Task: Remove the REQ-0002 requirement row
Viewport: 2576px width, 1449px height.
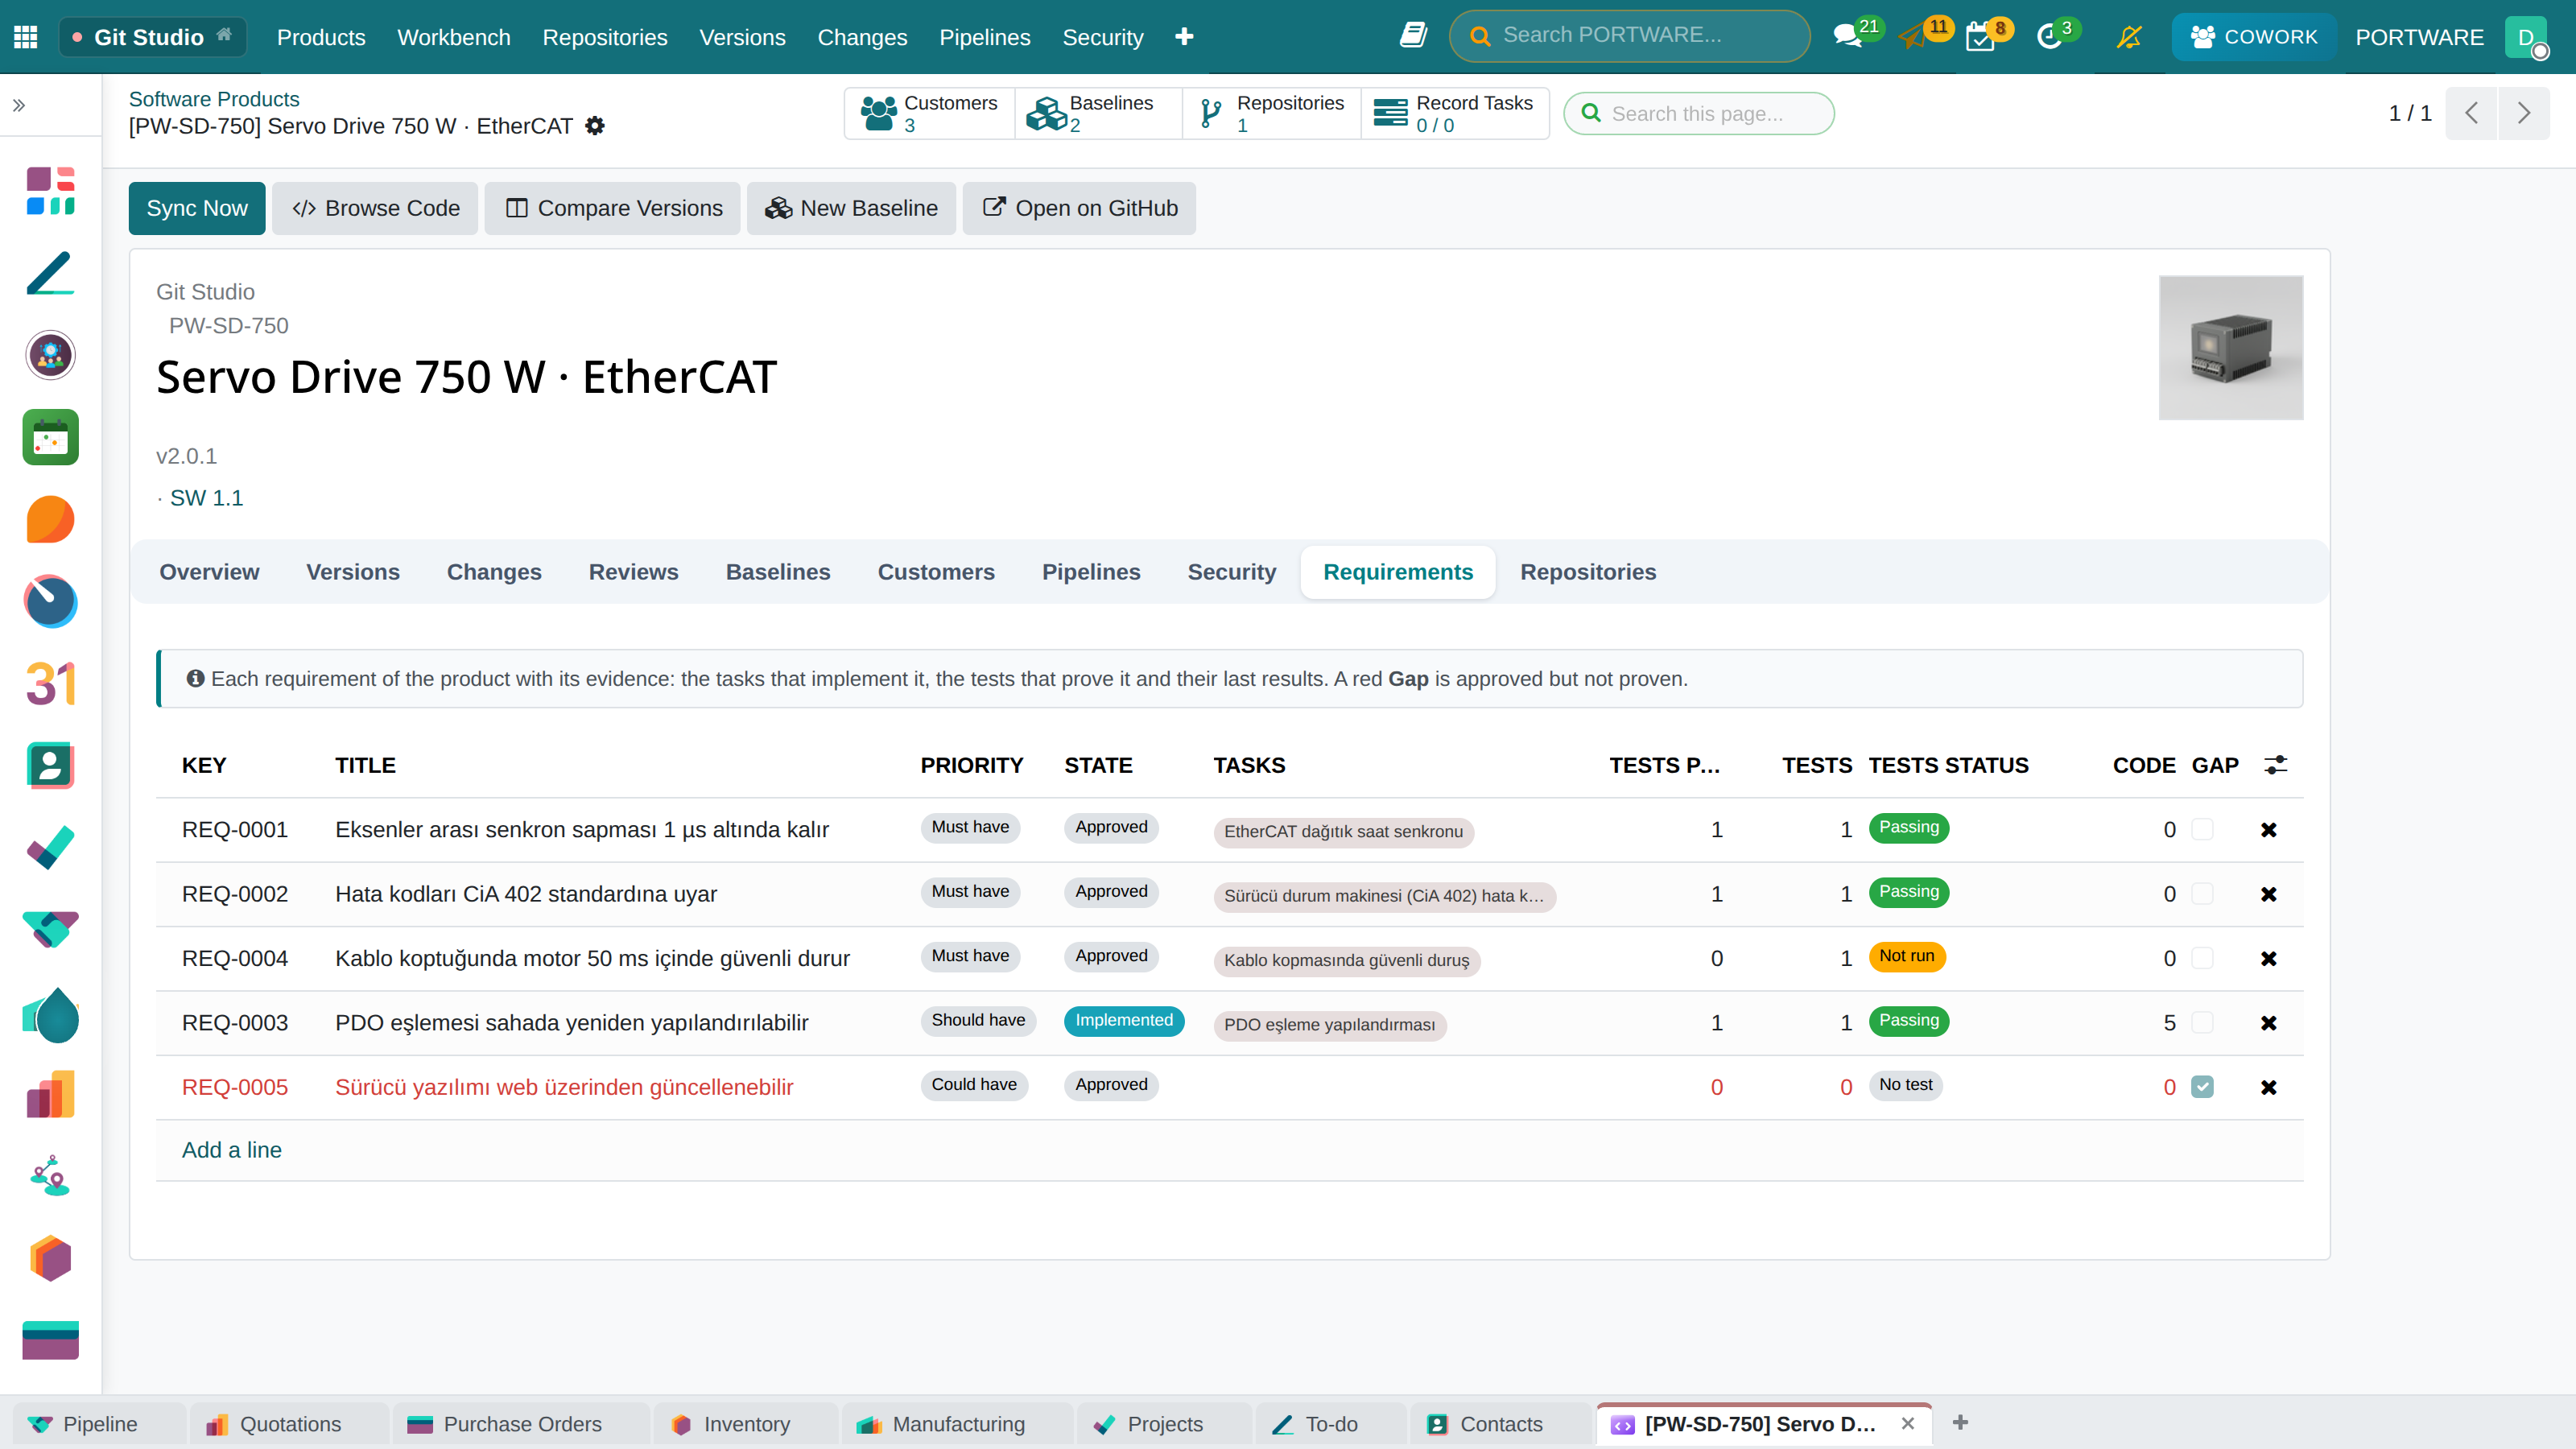Action: 2268,894
